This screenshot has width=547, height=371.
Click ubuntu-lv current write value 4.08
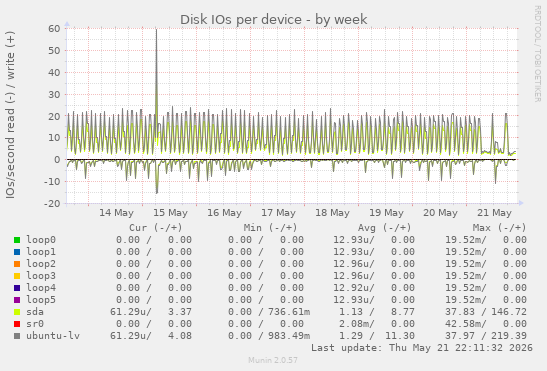180,335
